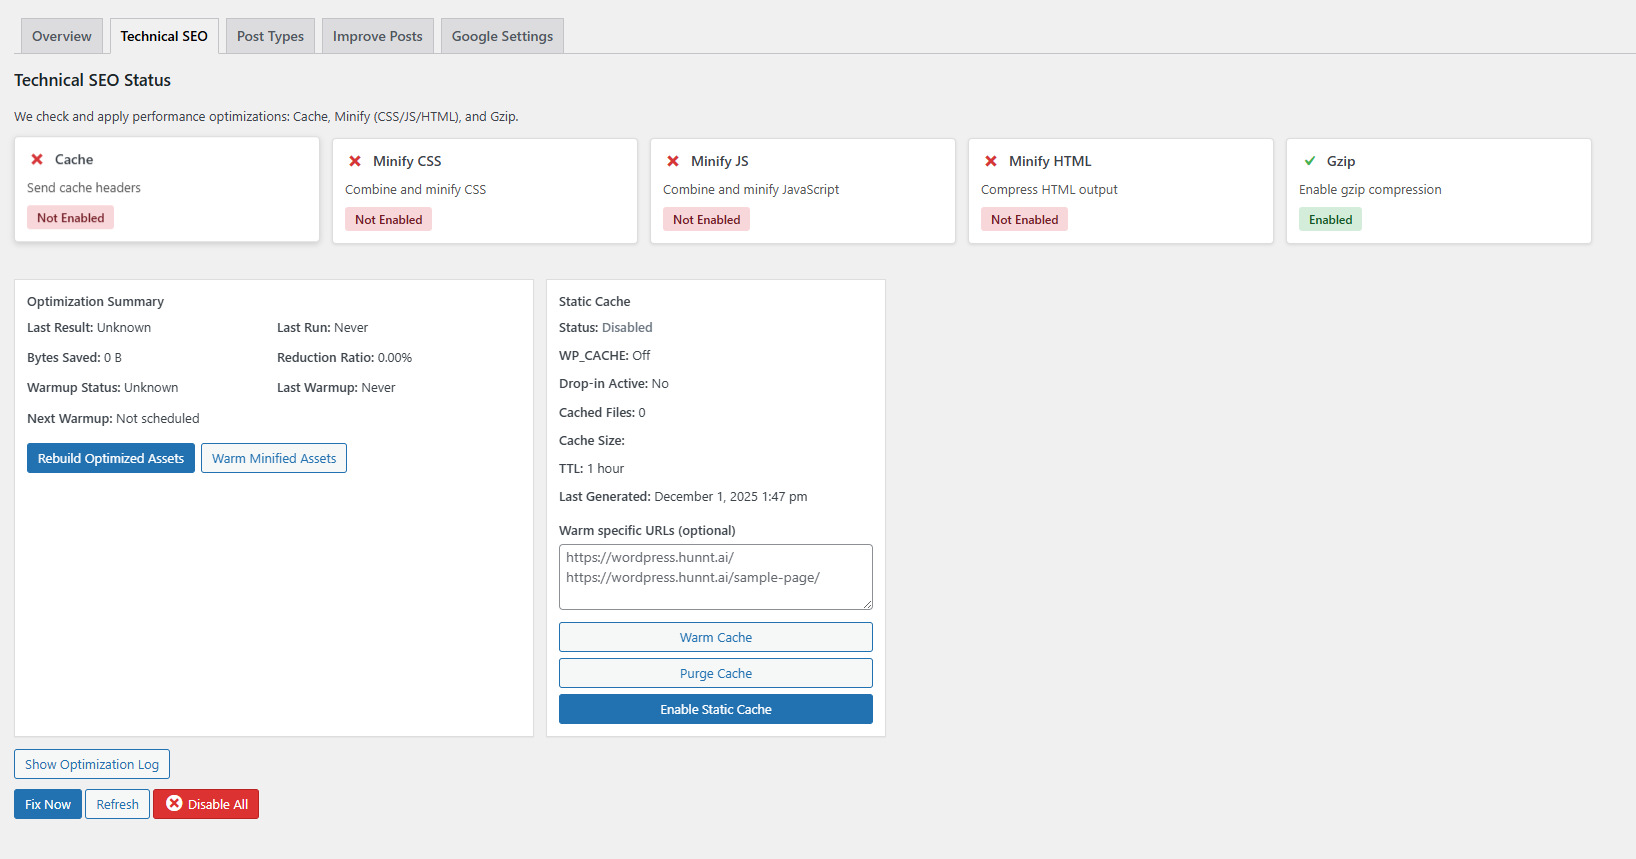The height and width of the screenshot is (859, 1636).
Task: Open the Overview tab
Action: [x=61, y=36]
